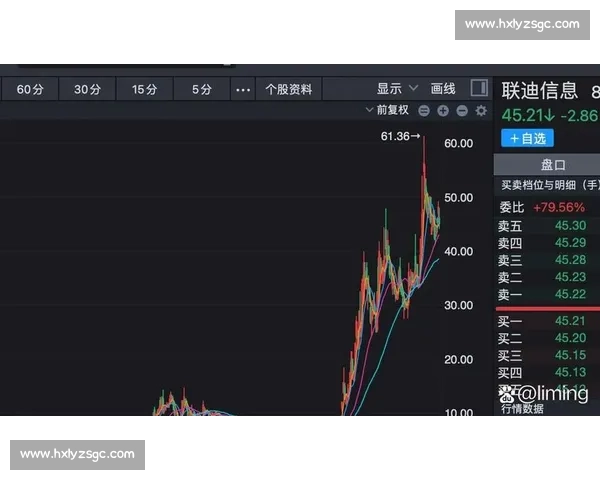Select the 15分 timeframe tab

tap(145, 89)
